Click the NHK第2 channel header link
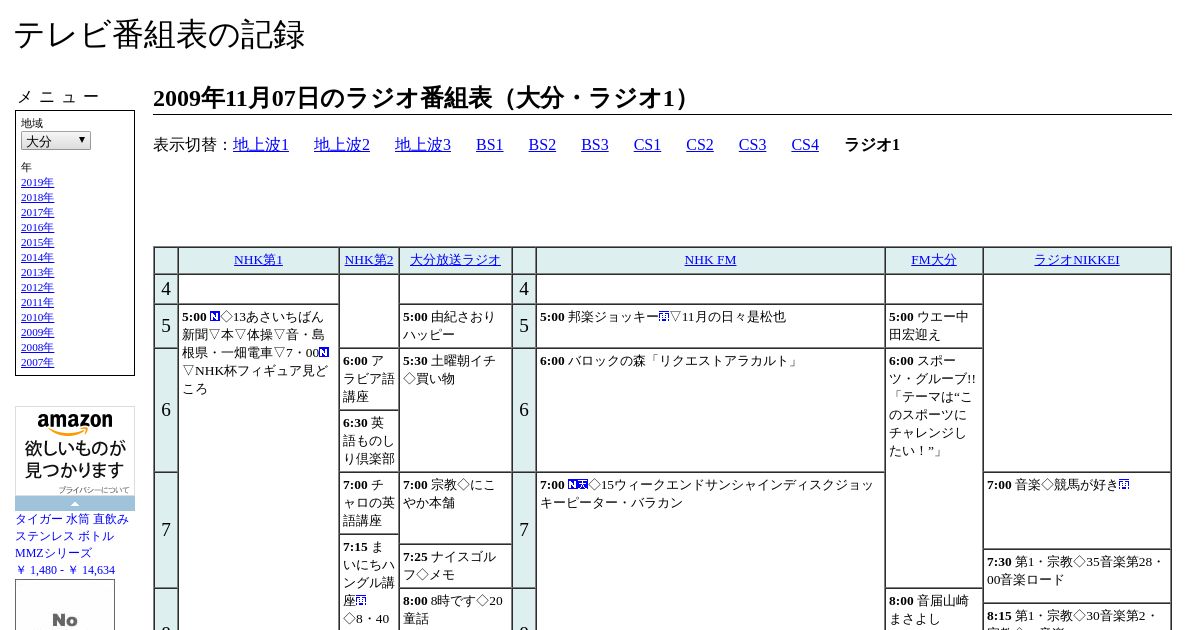Screen dimensions: 1200x630 369,260
